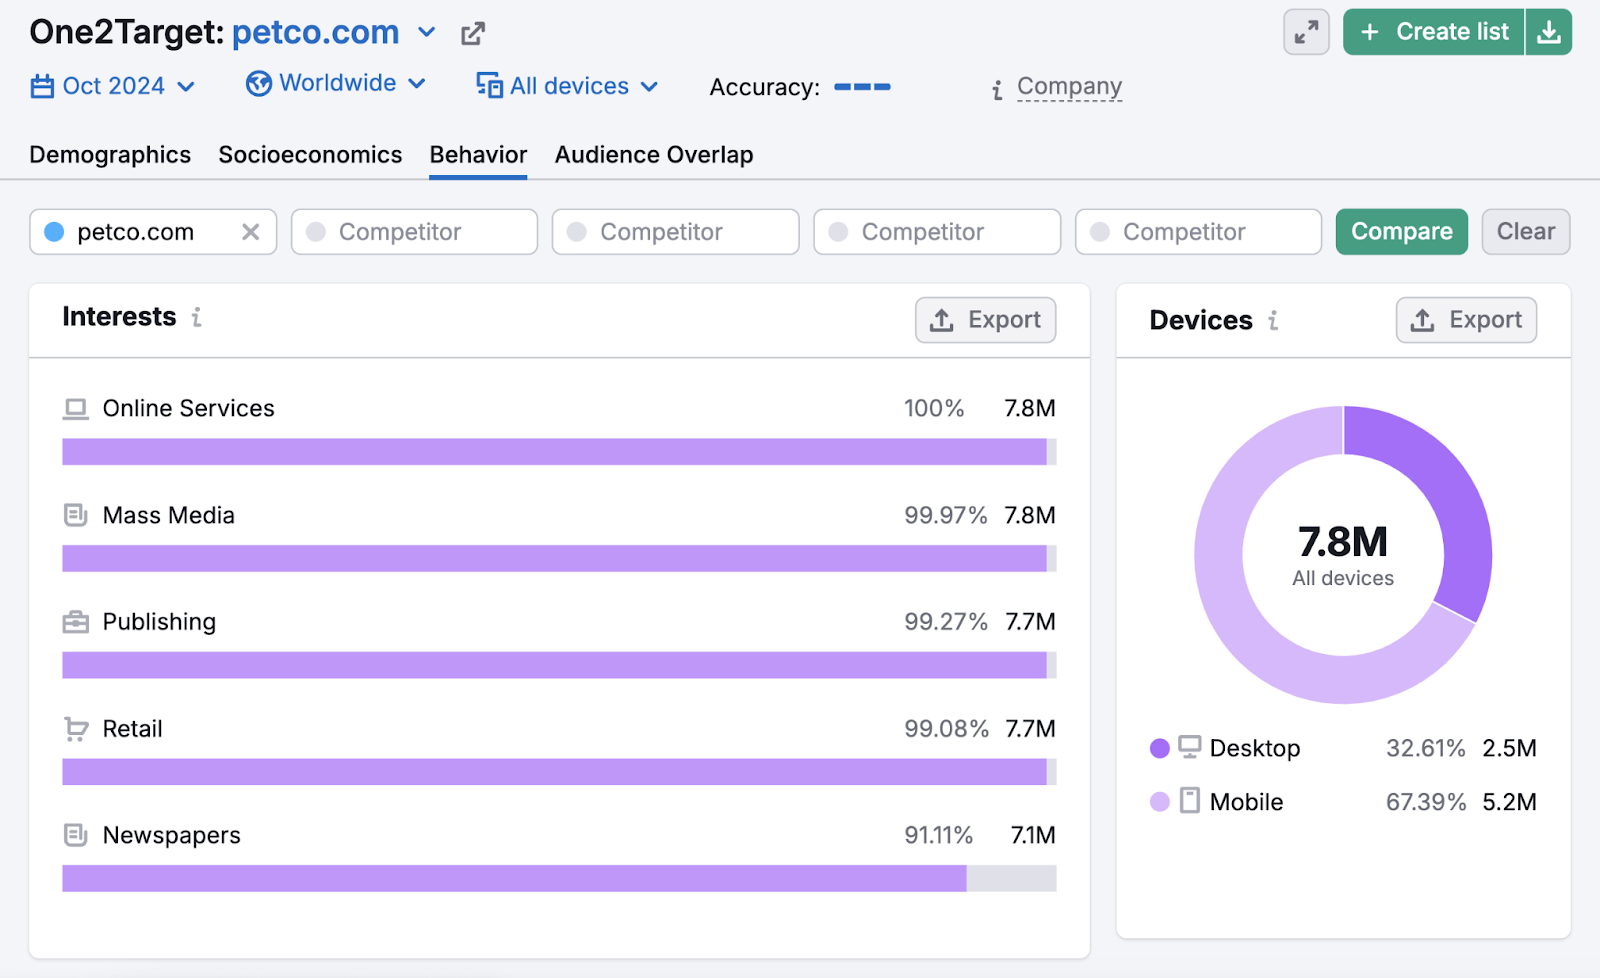Click the Online Services label

coord(188,408)
